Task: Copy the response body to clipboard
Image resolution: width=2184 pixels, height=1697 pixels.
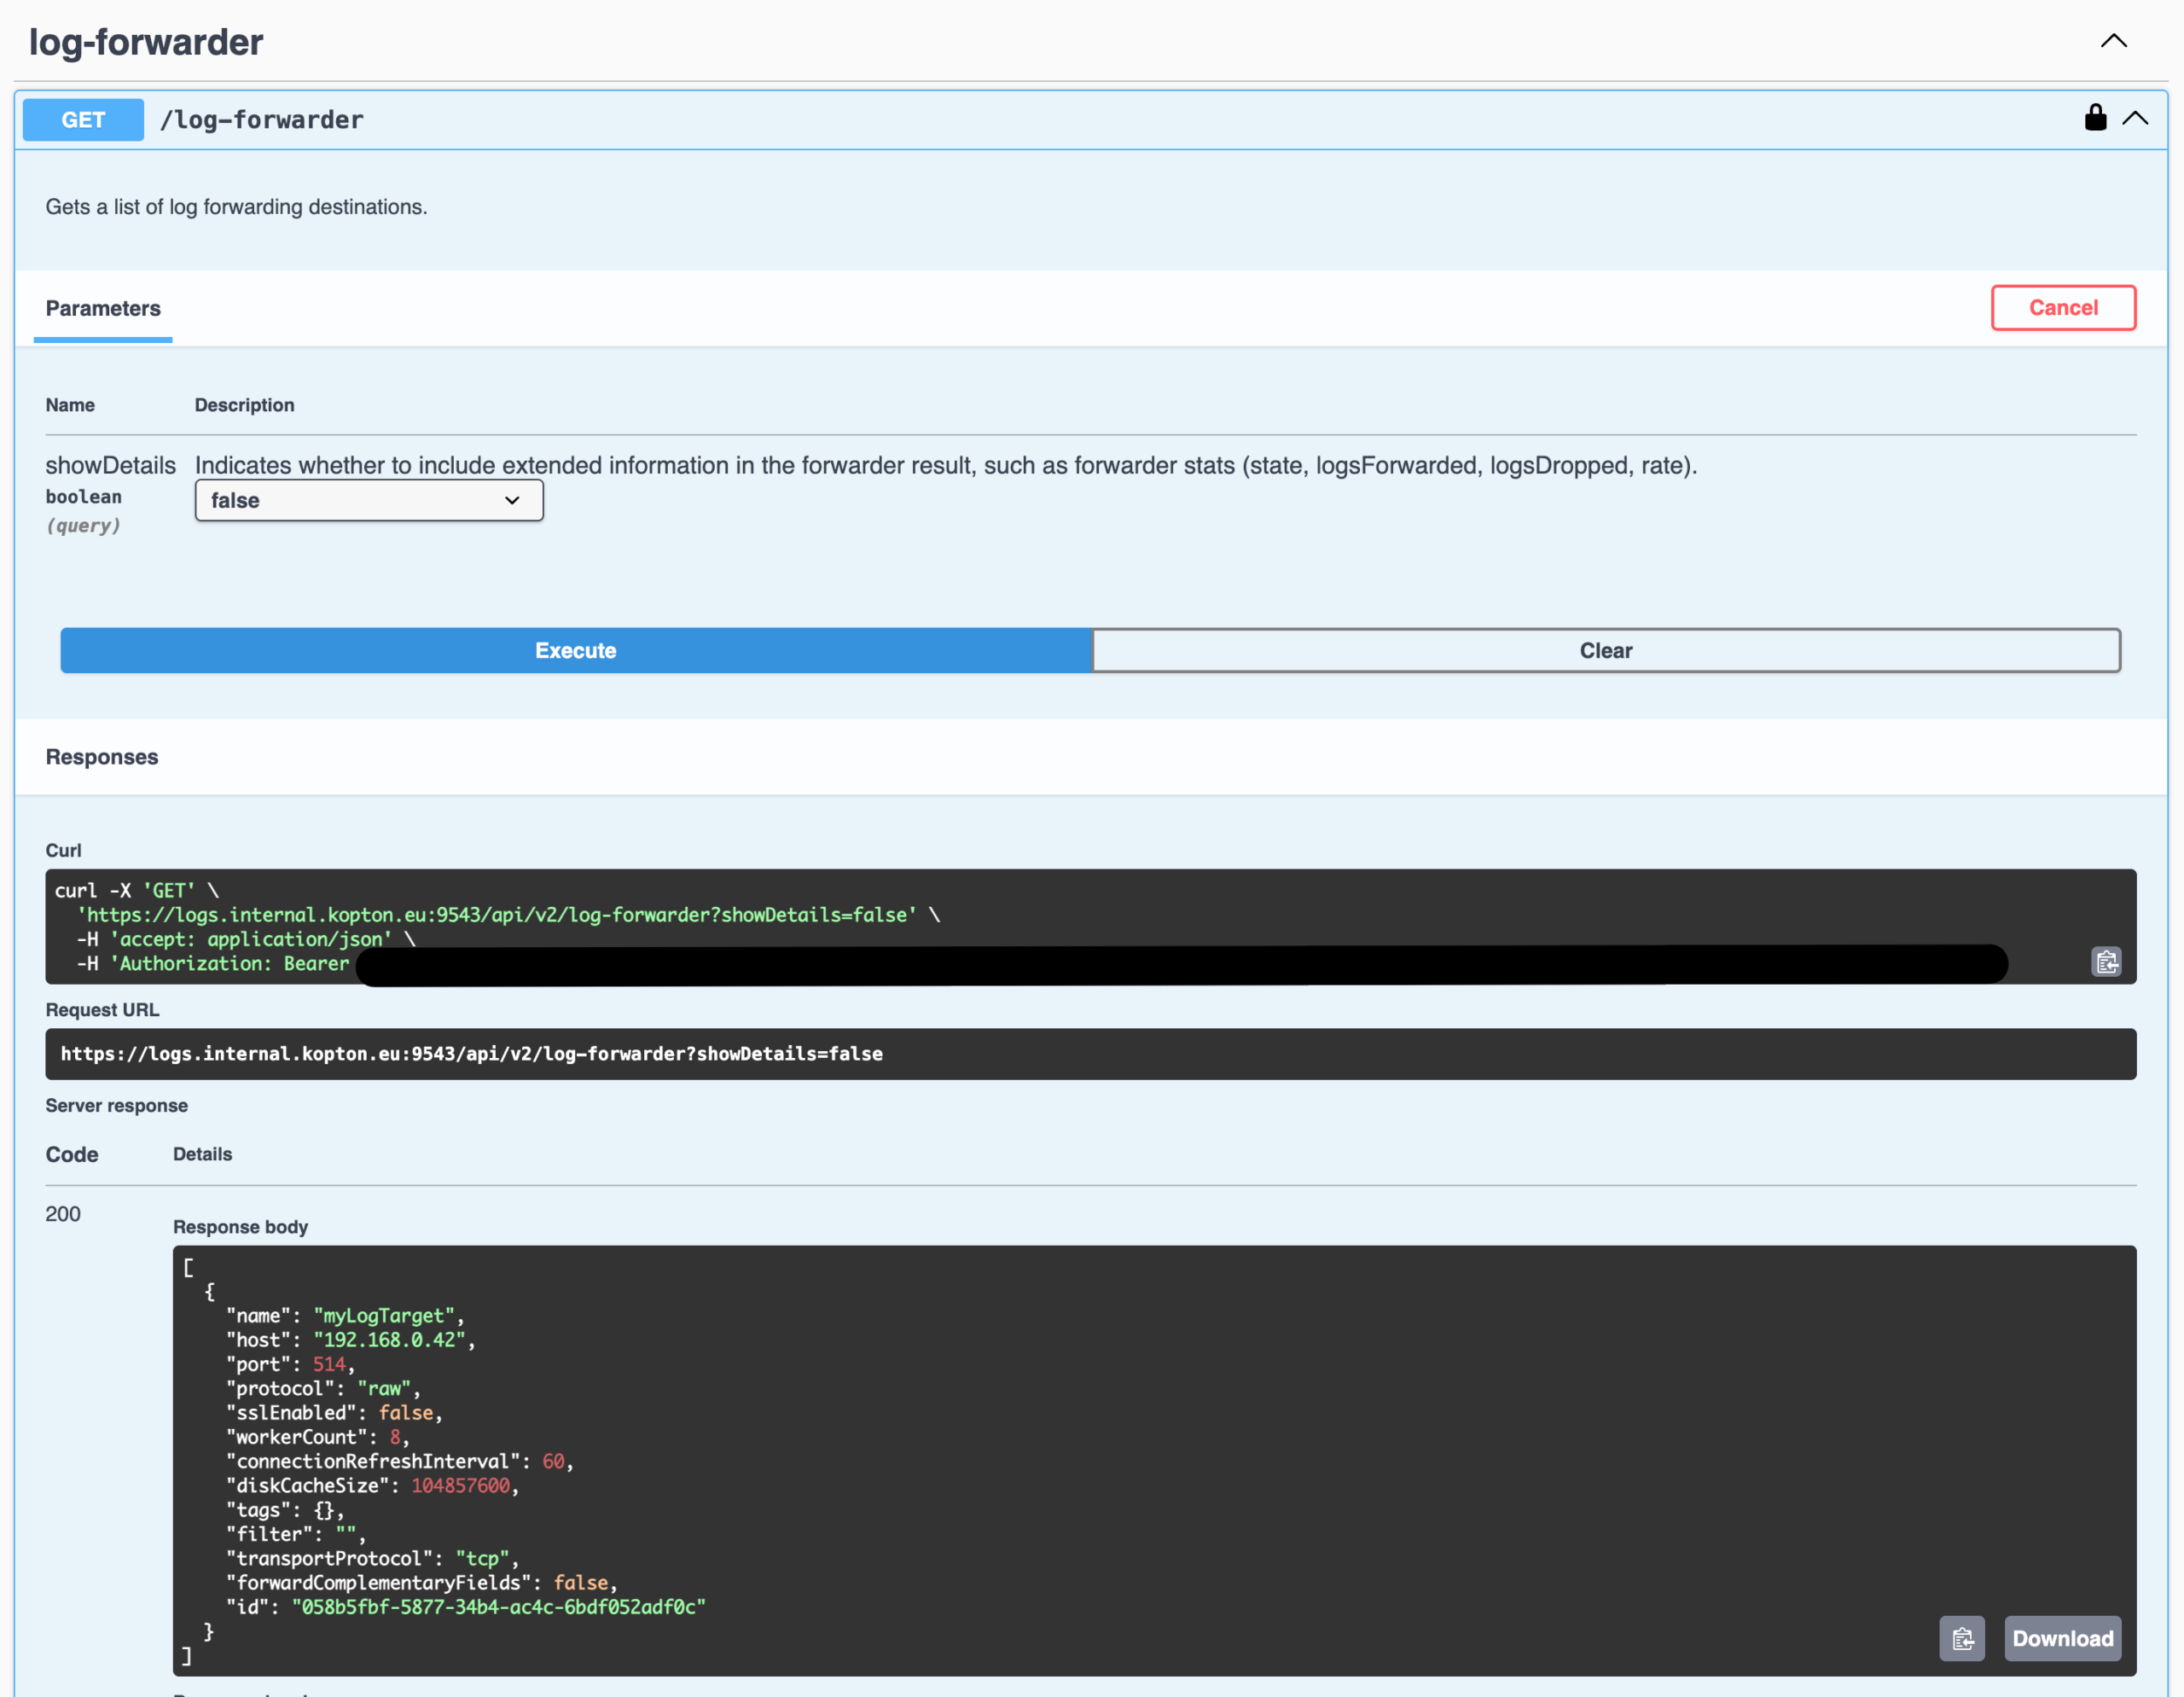Action: [x=1961, y=1638]
